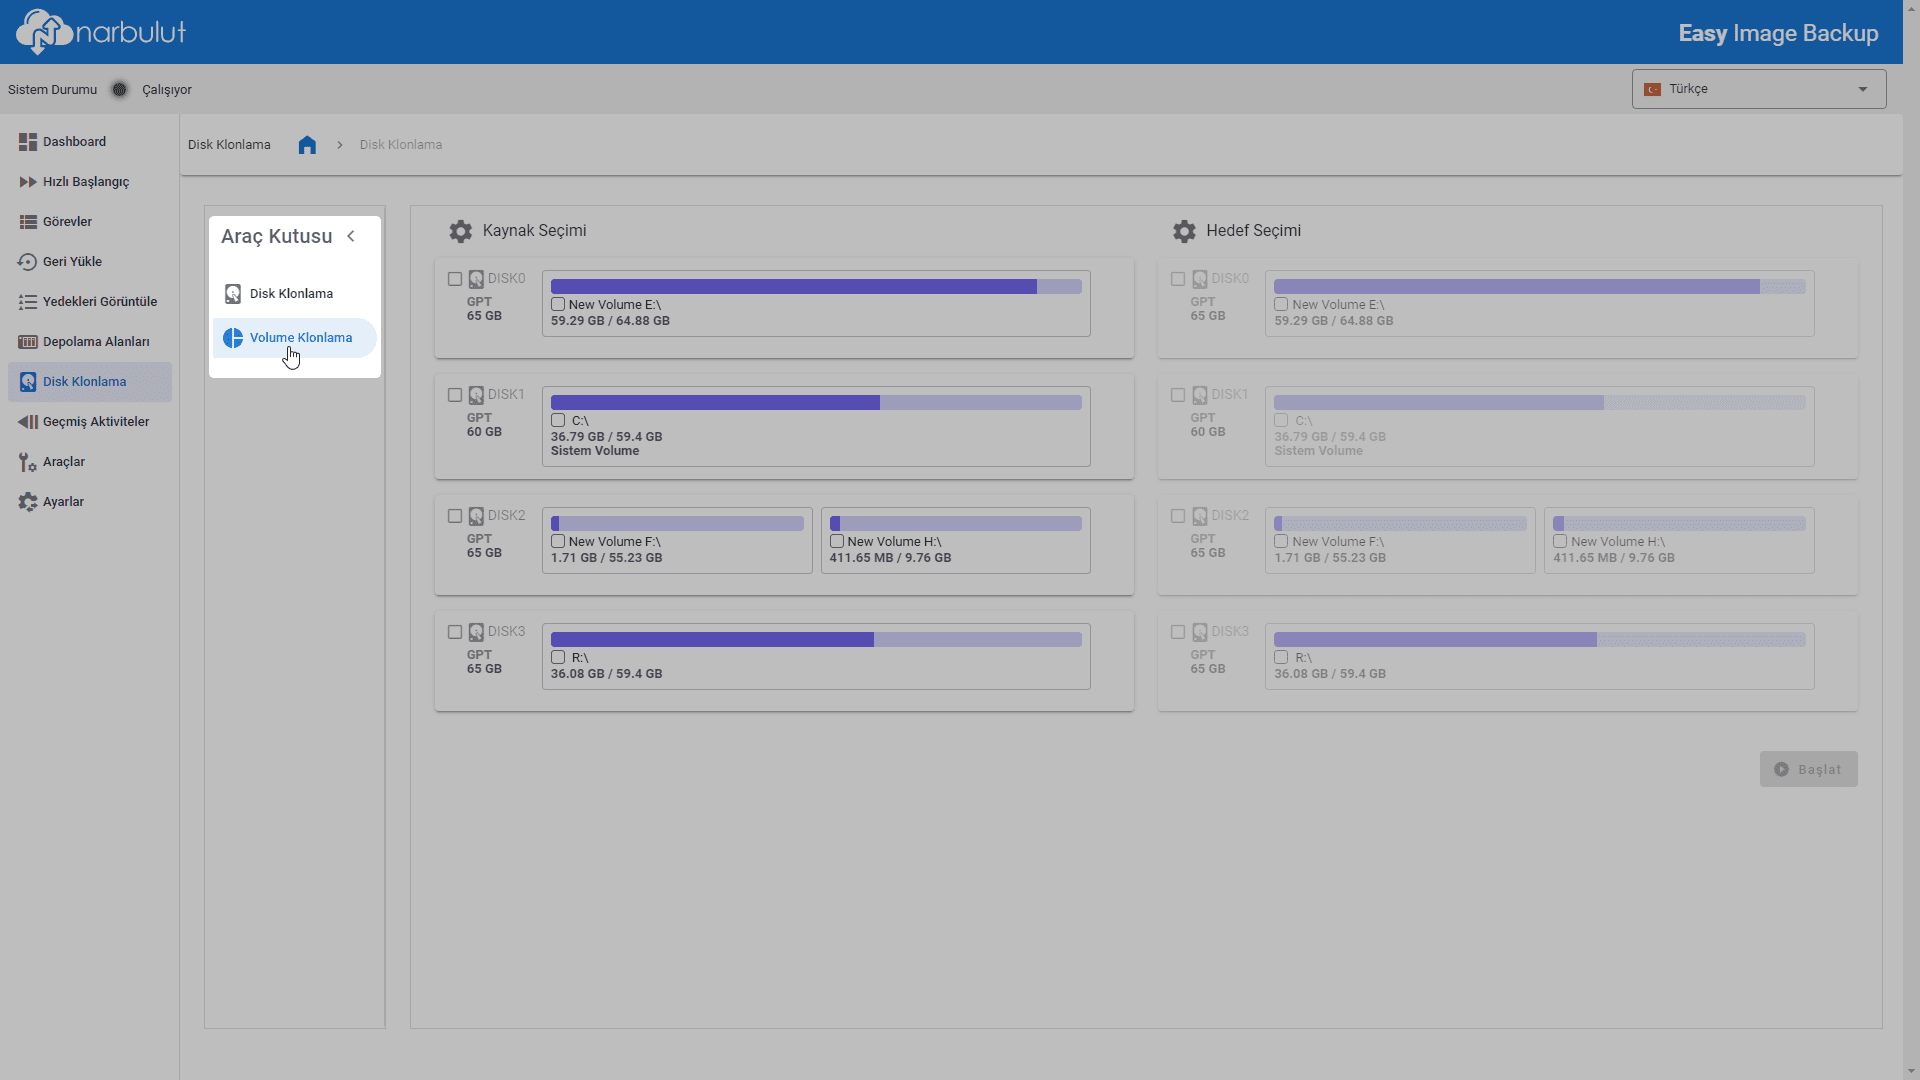Check target DISK0 checkbox

click(x=1178, y=279)
